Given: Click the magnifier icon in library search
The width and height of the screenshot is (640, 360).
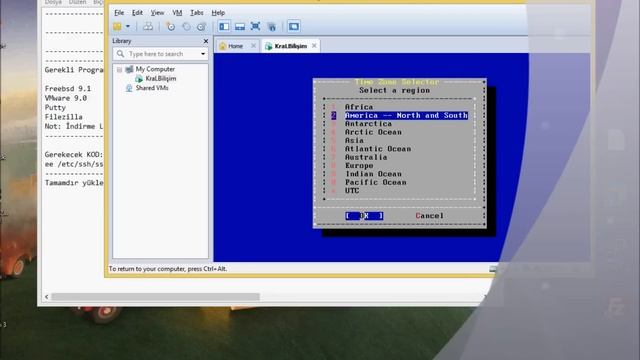Looking at the screenshot, I should pyautogui.click(x=120, y=54).
